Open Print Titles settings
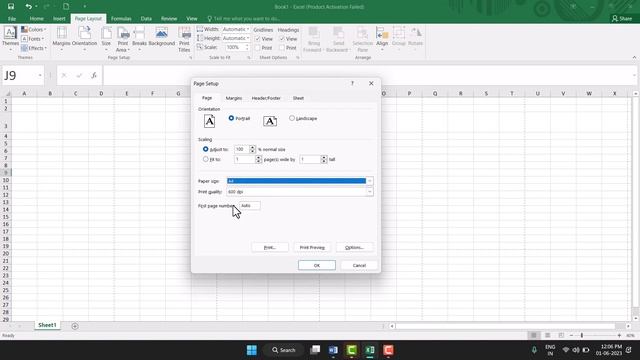 point(184,39)
